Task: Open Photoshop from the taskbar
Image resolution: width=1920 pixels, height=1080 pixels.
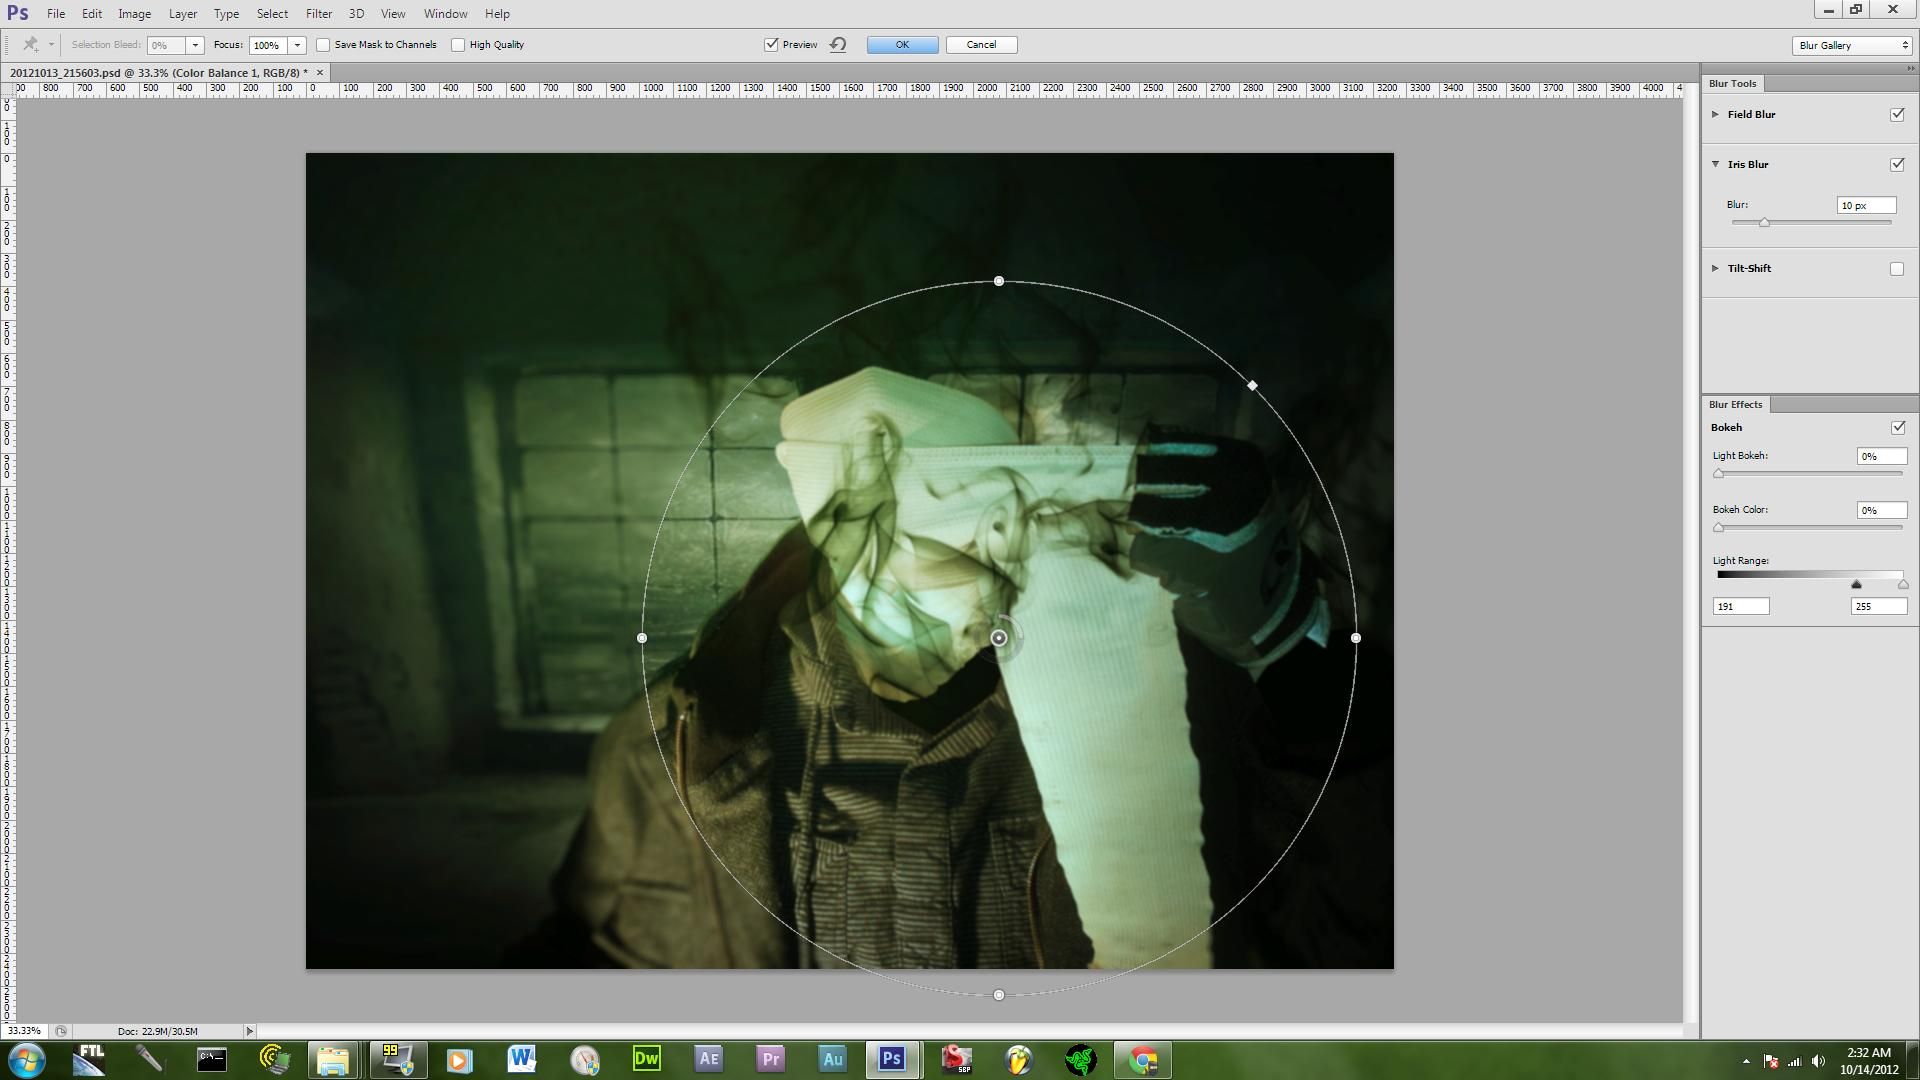Action: coord(893,1059)
